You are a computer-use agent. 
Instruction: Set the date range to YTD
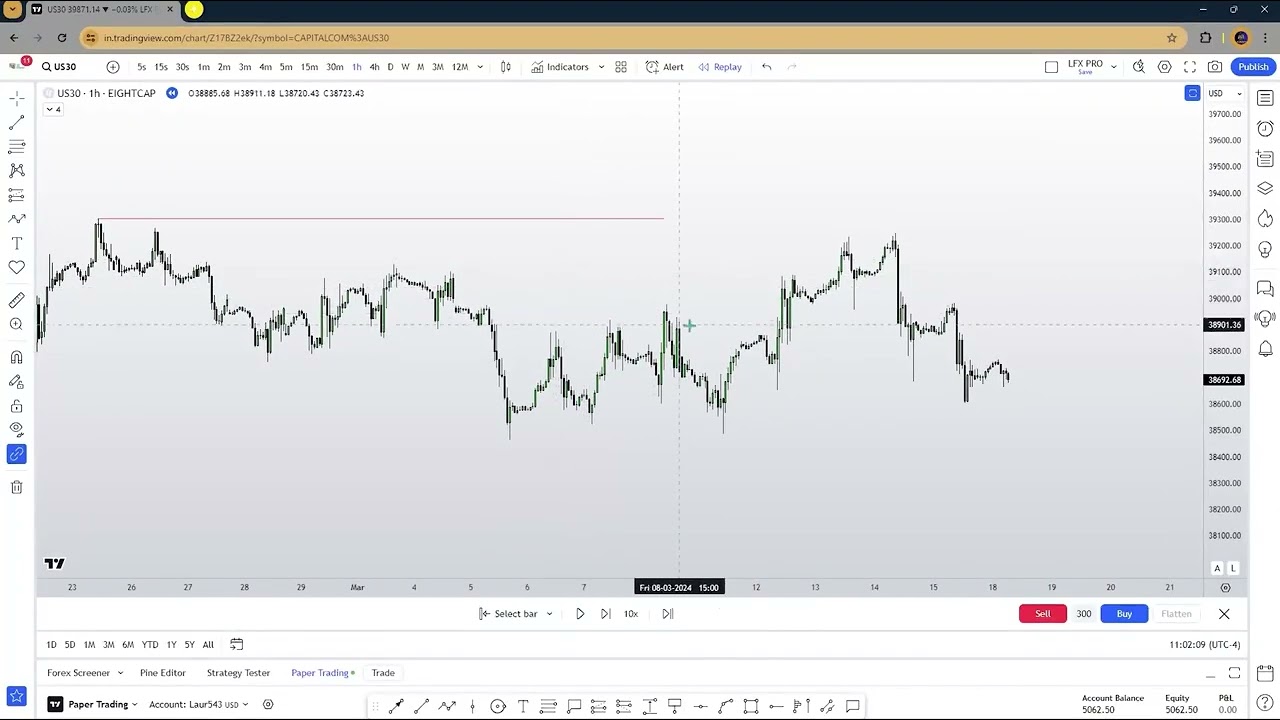point(150,645)
